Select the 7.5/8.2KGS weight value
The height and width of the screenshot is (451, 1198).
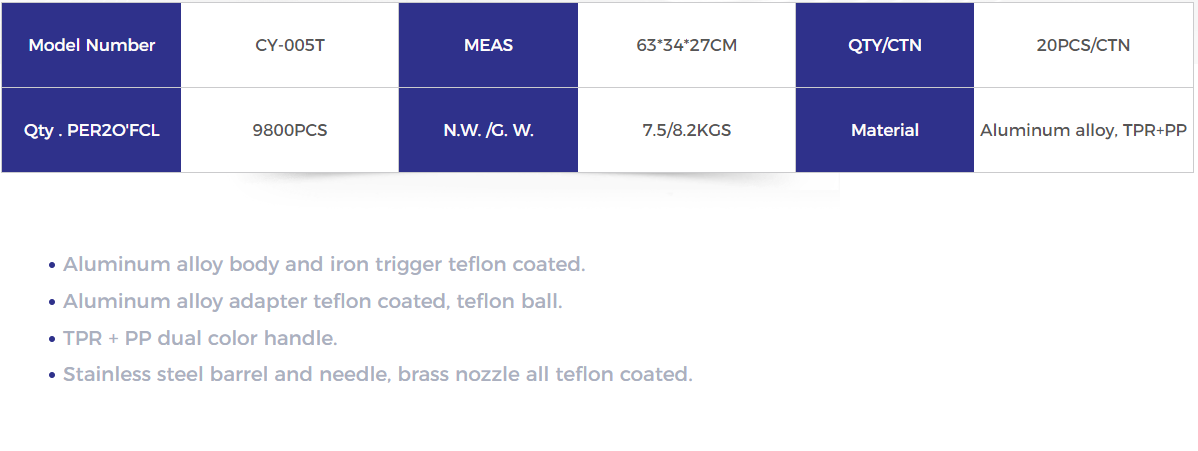coord(686,131)
